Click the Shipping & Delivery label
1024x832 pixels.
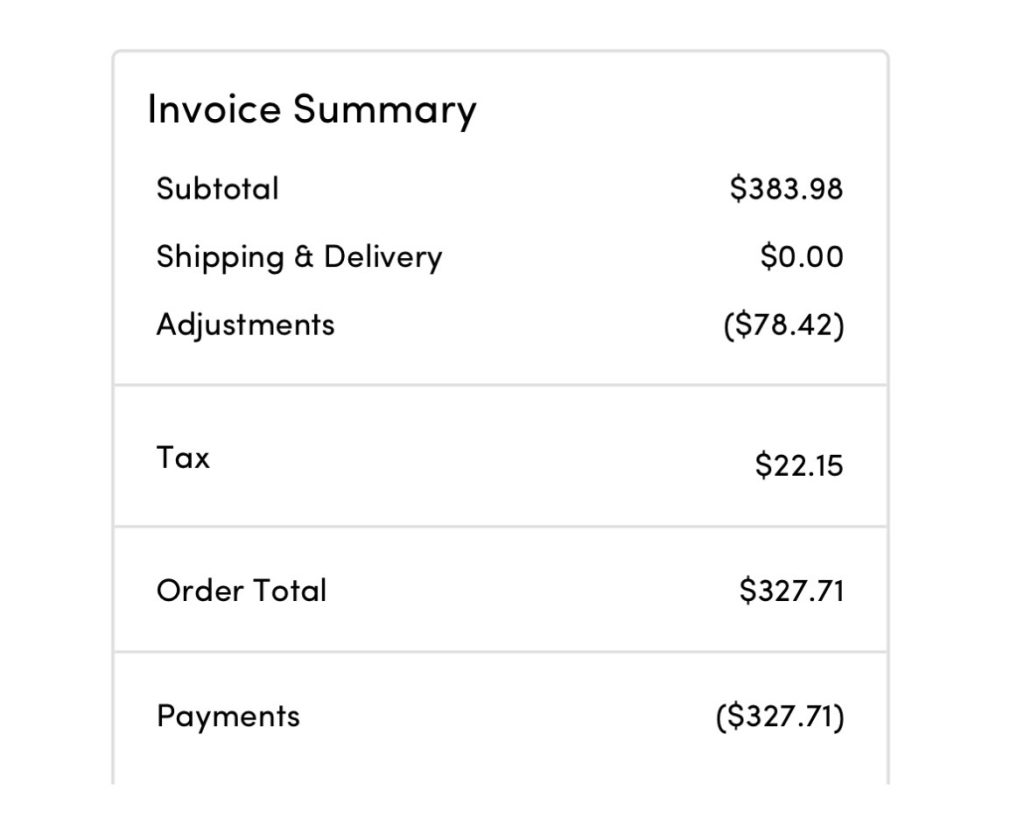298,257
